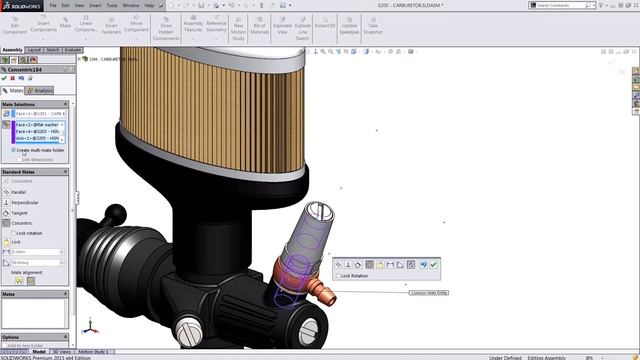Open the Move Component dropdown arrow
The height and width of the screenshot is (360, 640).
click(136, 39)
